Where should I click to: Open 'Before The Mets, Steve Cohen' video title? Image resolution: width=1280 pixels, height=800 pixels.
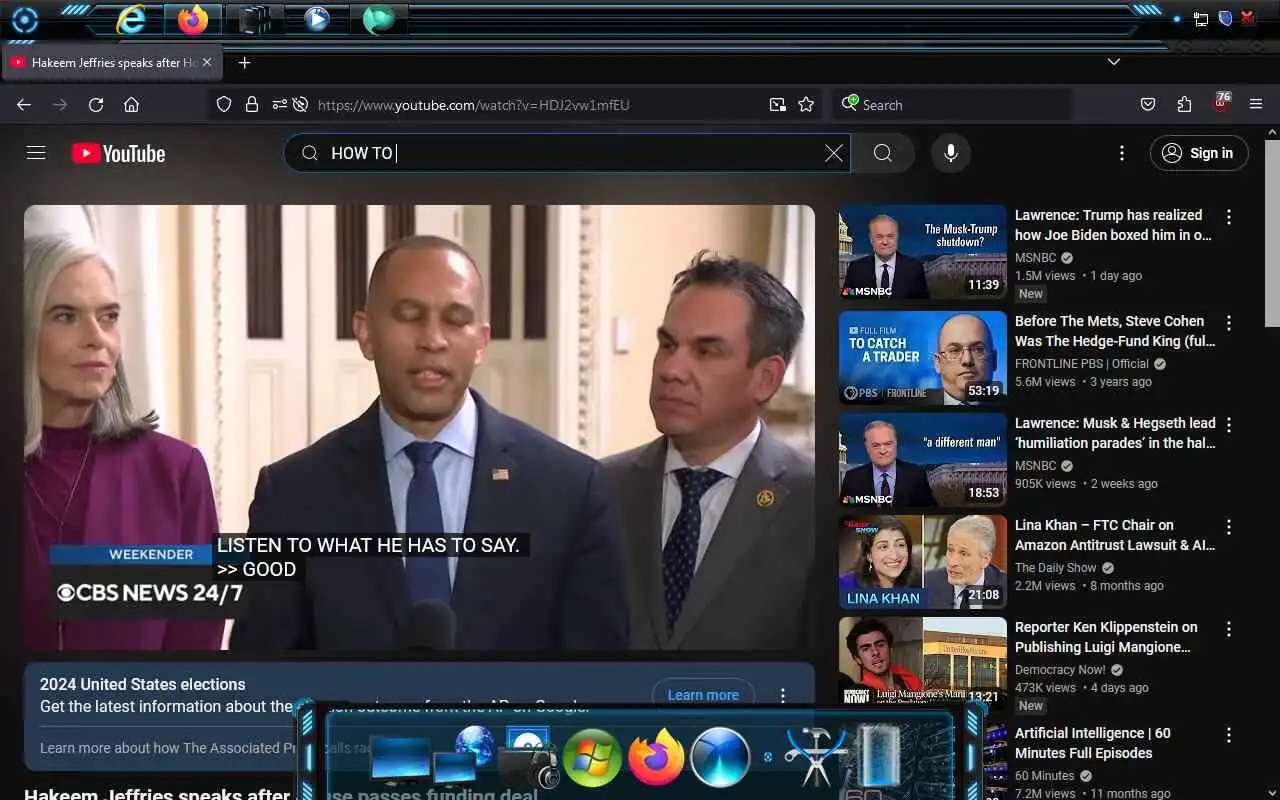1115,331
